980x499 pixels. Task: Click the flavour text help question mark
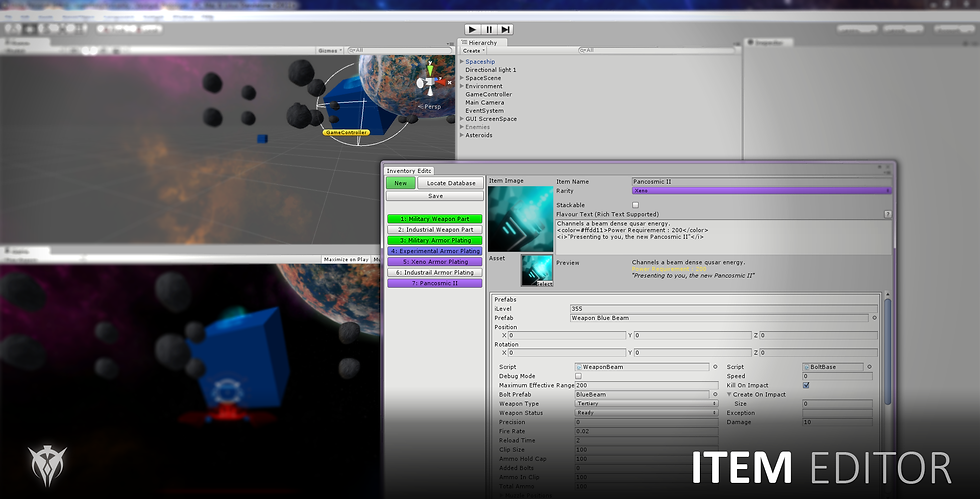(888, 214)
